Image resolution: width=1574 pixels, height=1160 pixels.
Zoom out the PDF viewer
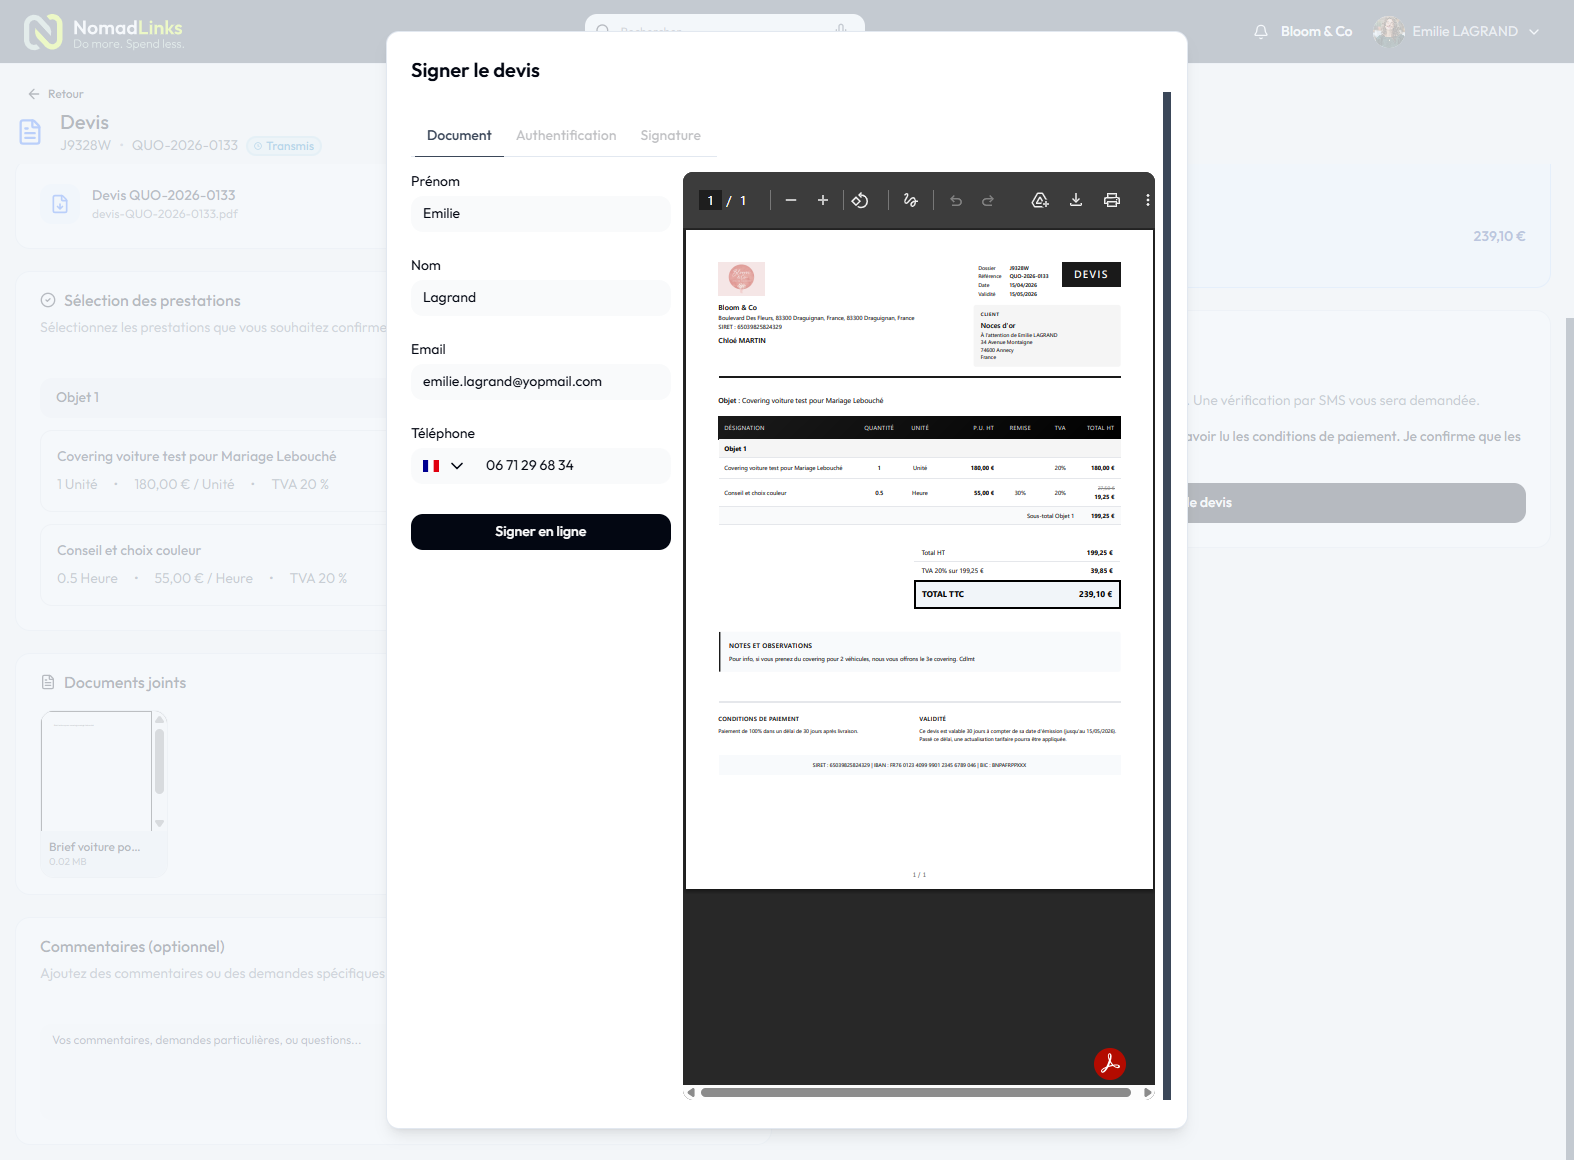pos(791,200)
